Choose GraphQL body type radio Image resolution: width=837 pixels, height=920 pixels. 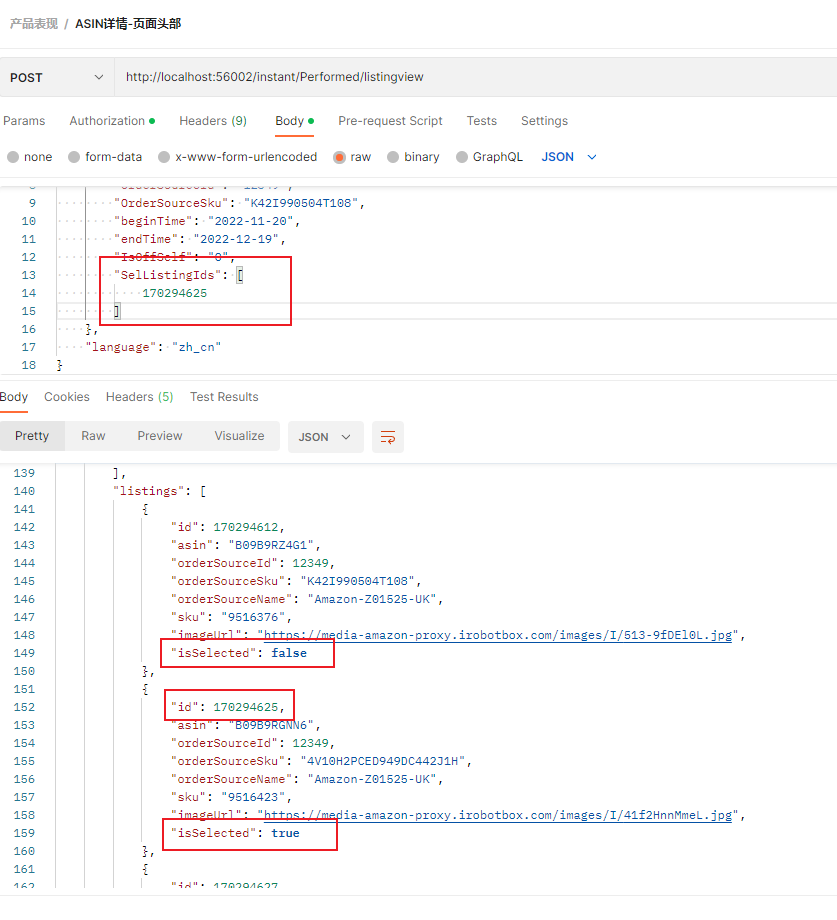(x=462, y=157)
